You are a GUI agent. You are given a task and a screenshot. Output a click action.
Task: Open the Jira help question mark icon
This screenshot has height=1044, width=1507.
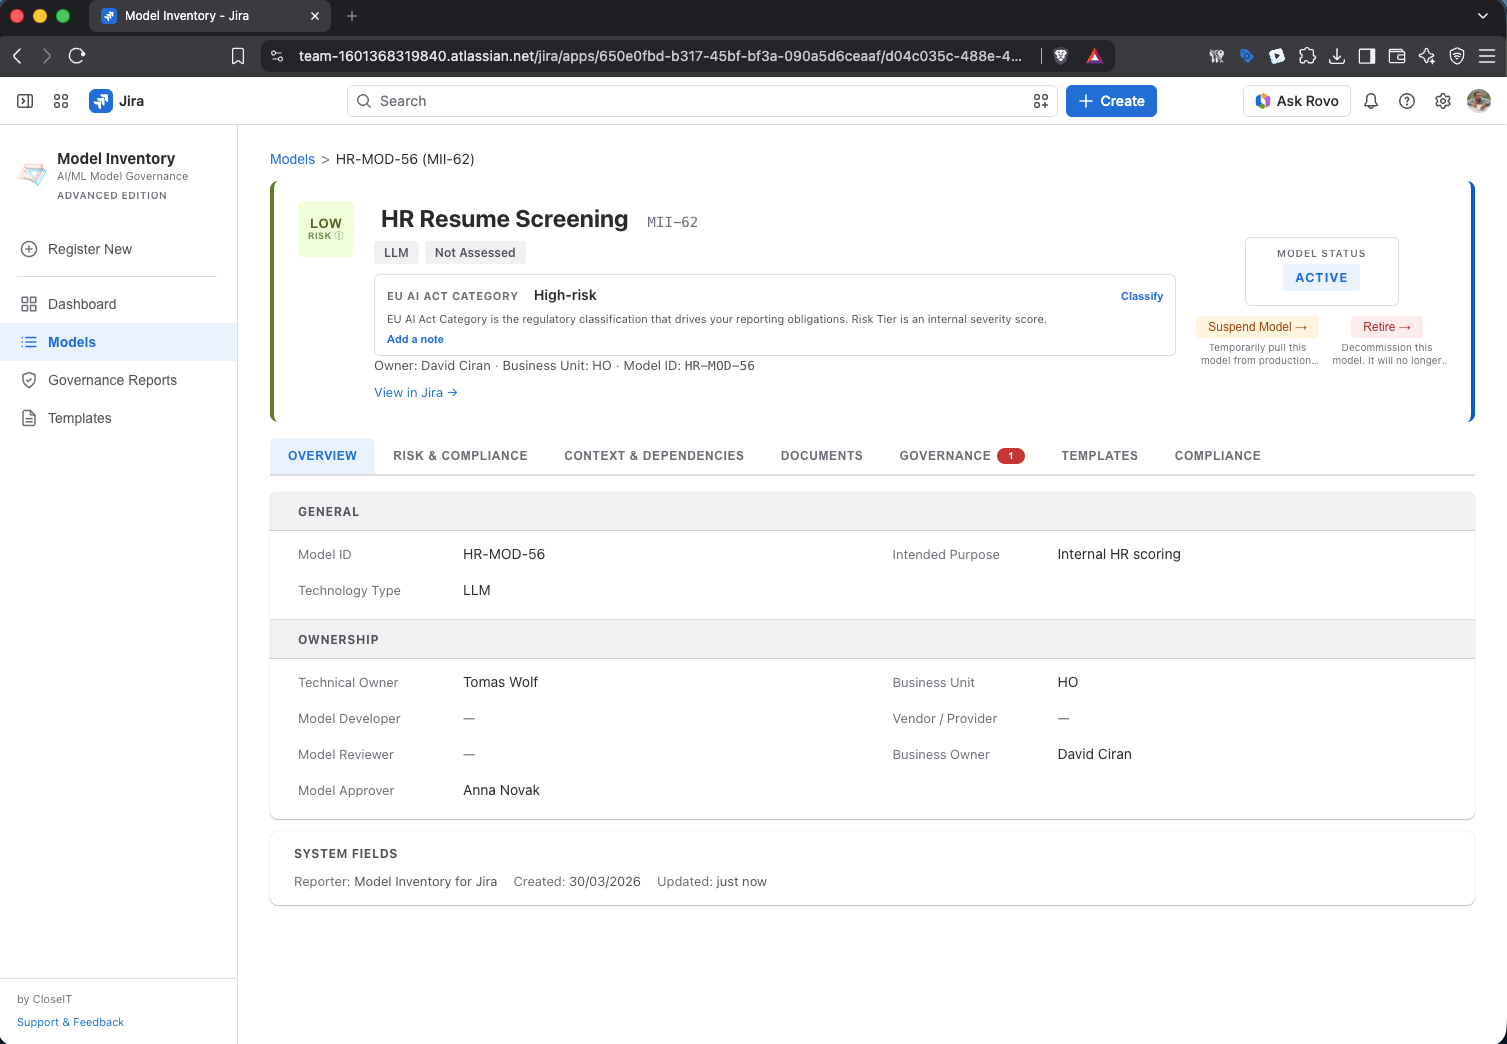pos(1407,101)
